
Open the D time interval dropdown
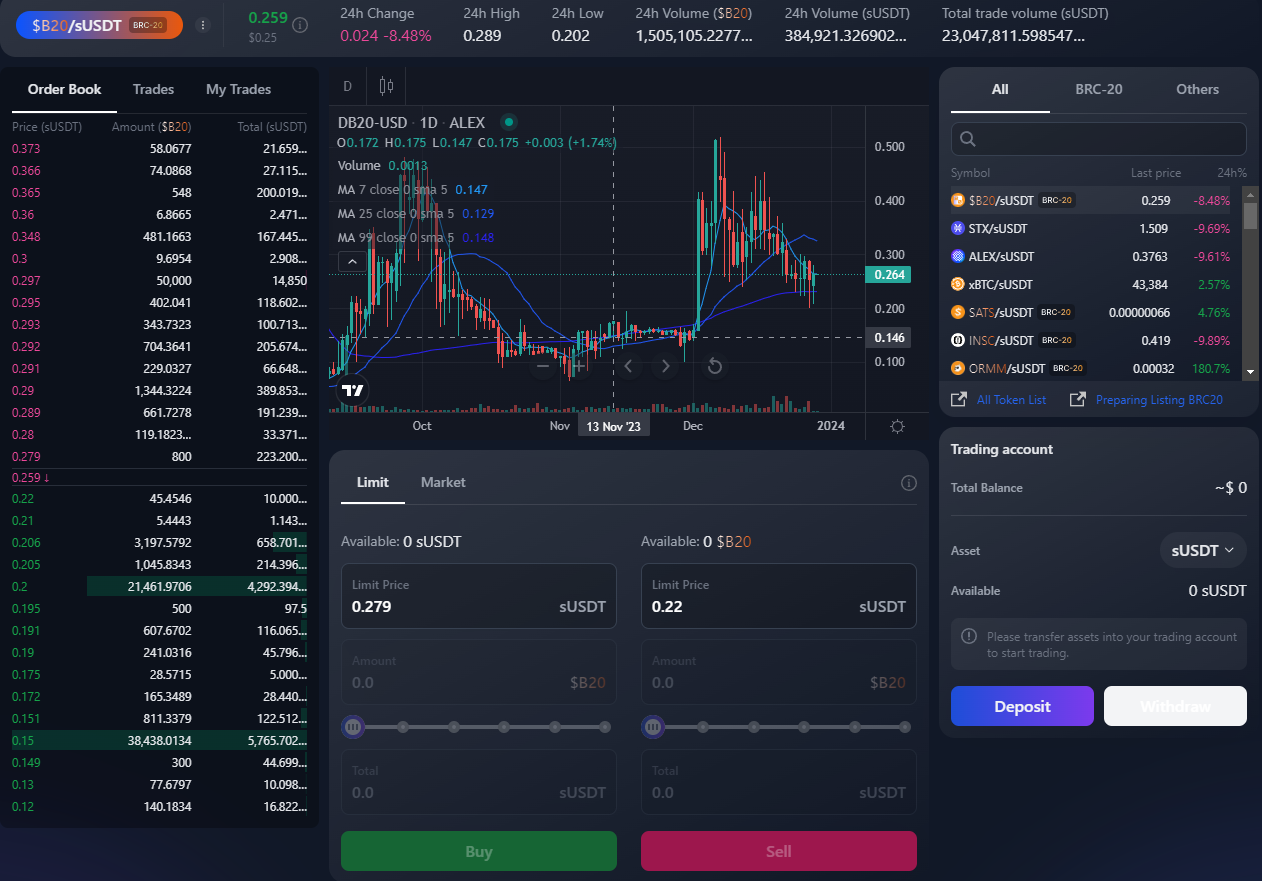click(x=348, y=86)
